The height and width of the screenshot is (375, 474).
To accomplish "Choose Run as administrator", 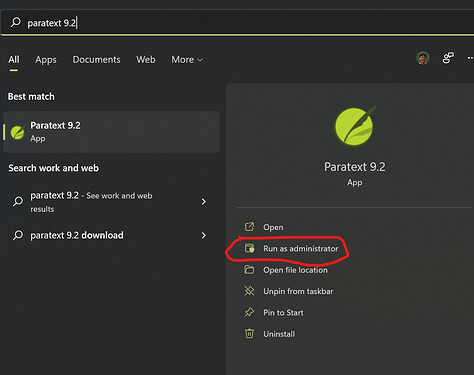I will point(300,249).
